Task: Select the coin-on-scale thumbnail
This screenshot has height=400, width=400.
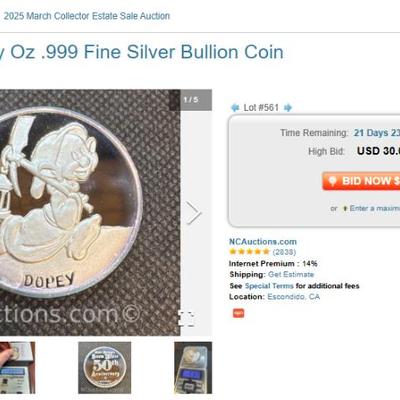Action: point(193,368)
